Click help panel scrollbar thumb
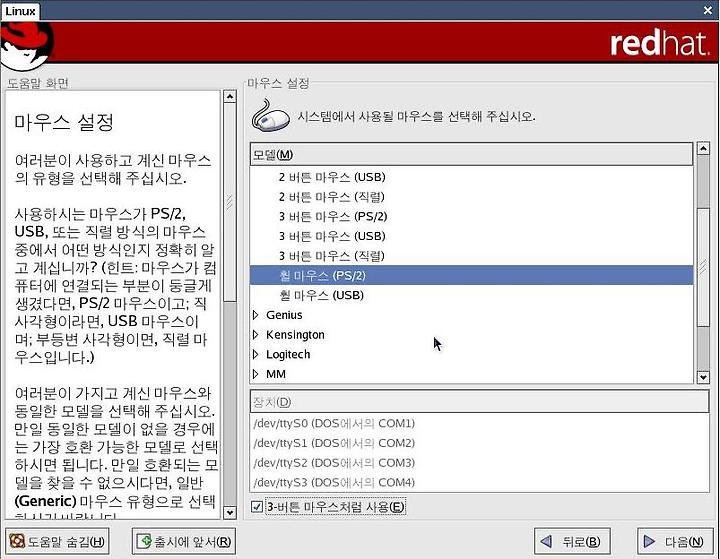Screen dimensions: 720x559 click(230, 202)
